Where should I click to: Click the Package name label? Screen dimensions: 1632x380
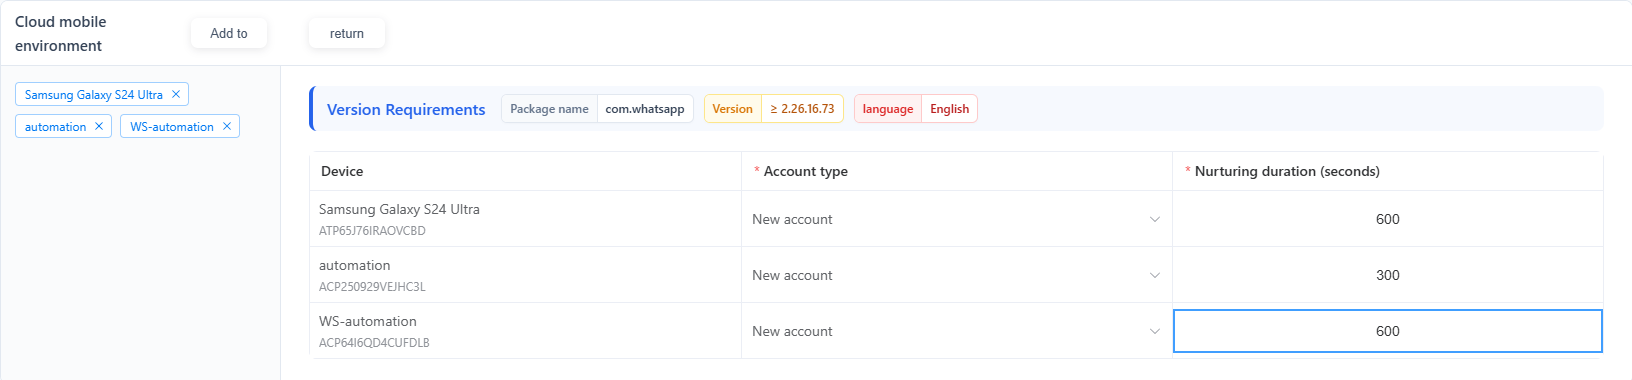549,109
